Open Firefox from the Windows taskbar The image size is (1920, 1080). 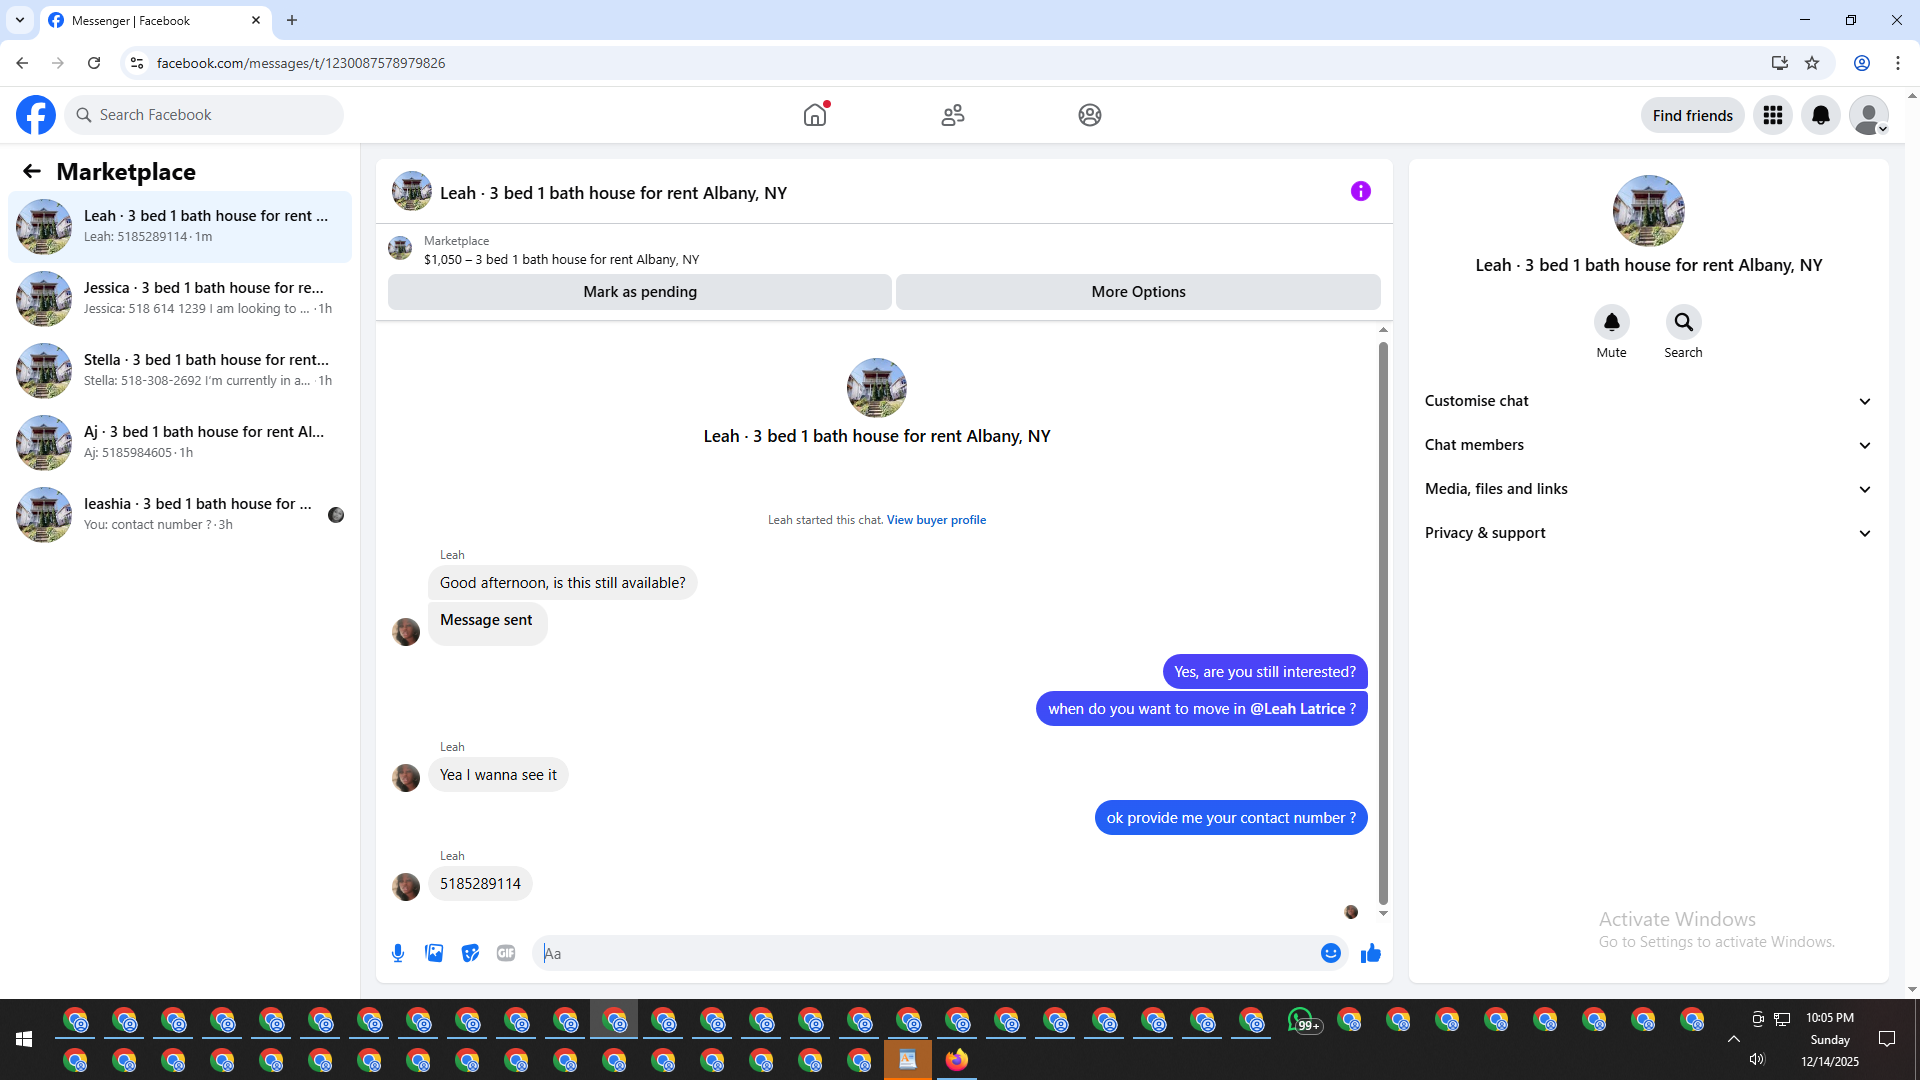point(957,1060)
